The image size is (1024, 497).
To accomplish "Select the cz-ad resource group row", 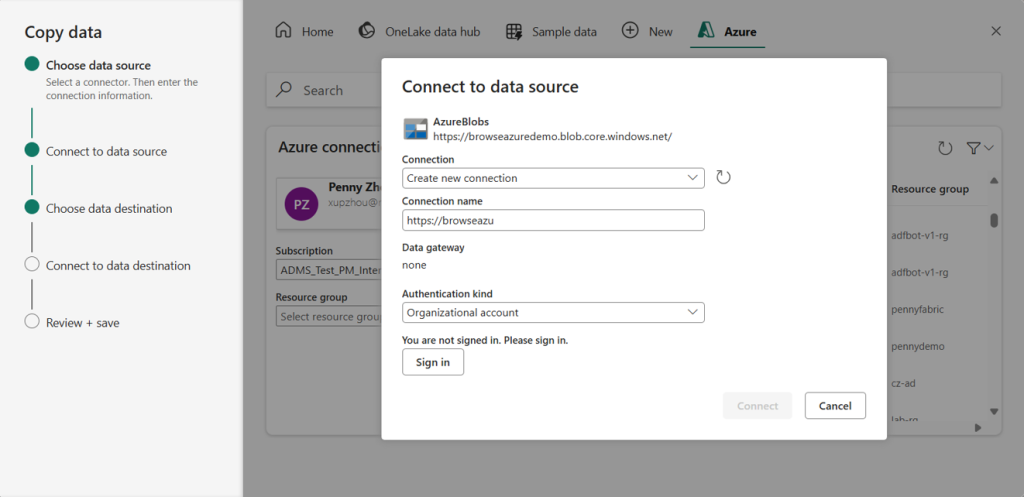I will pos(903,383).
